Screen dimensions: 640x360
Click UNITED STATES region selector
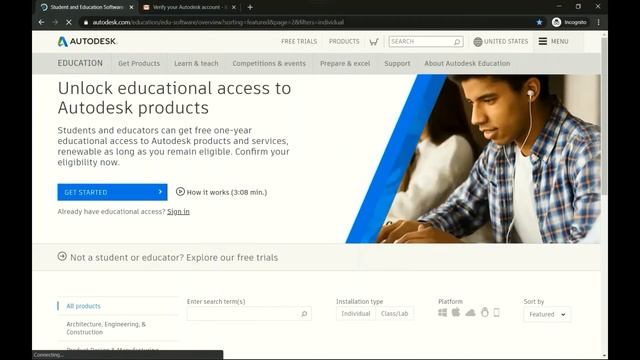(506, 42)
